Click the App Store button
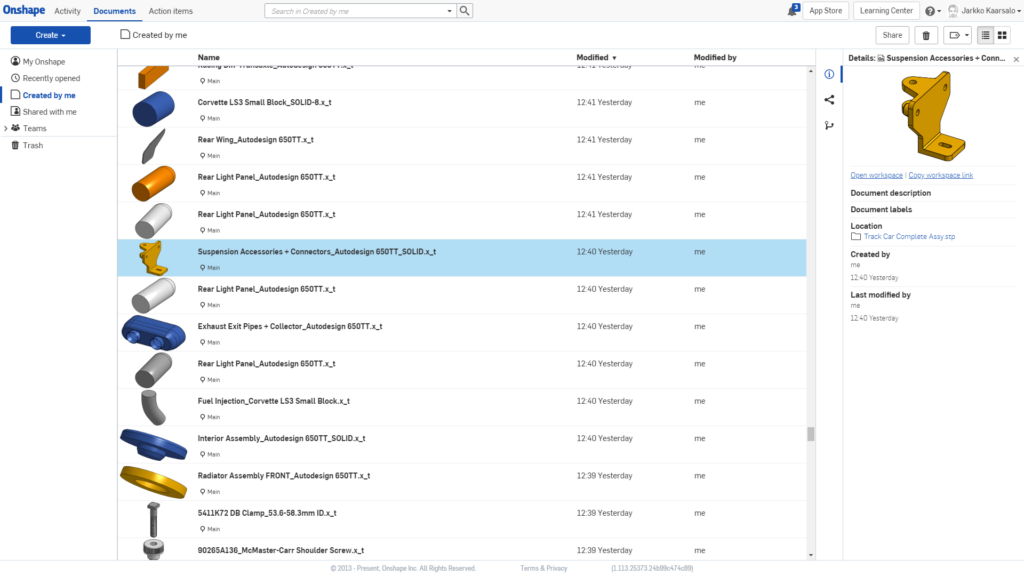This screenshot has height=576, width=1024. tap(825, 11)
